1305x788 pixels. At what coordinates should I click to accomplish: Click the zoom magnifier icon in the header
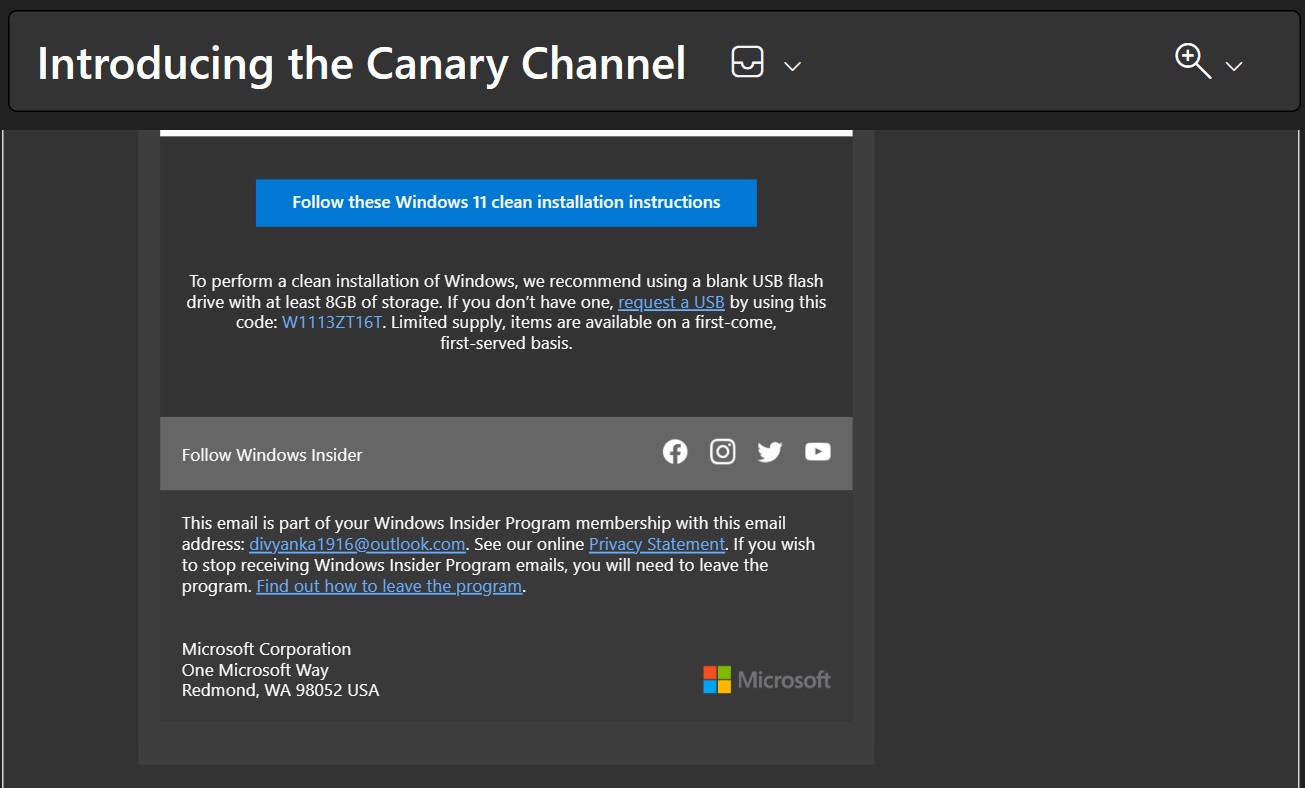(x=1192, y=62)
